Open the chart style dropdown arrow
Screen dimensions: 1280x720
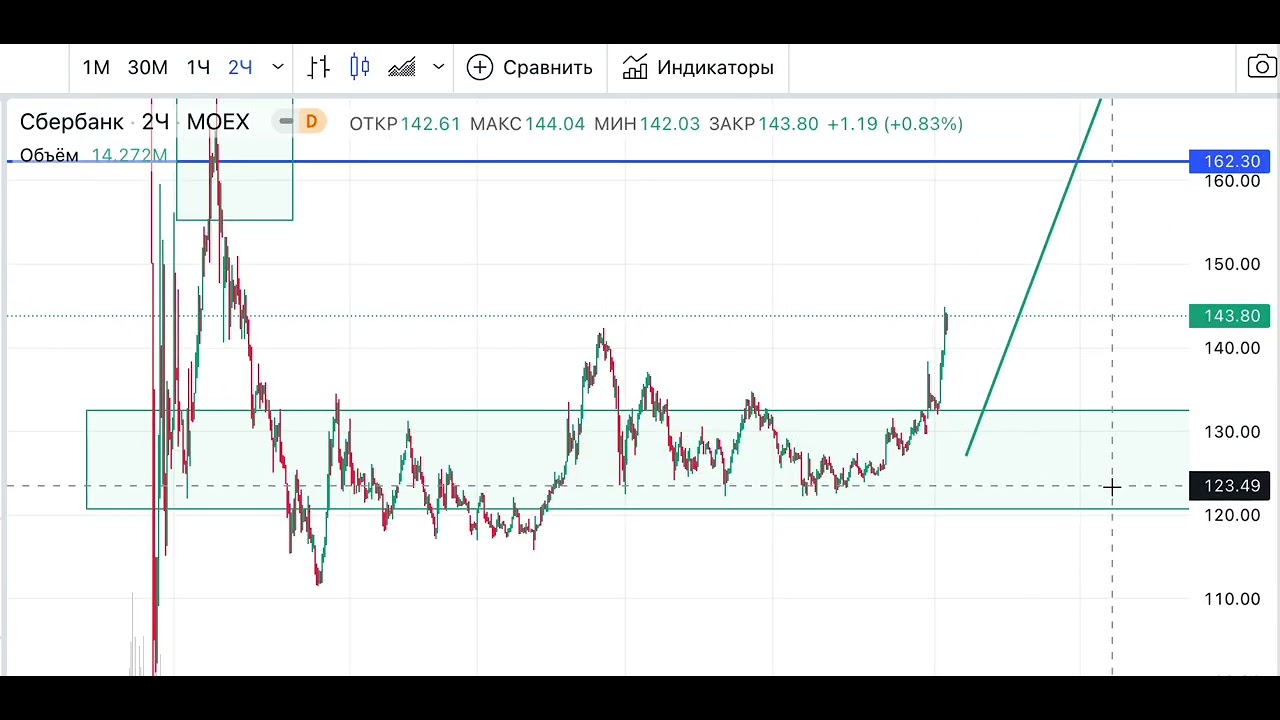click(438, 67)
